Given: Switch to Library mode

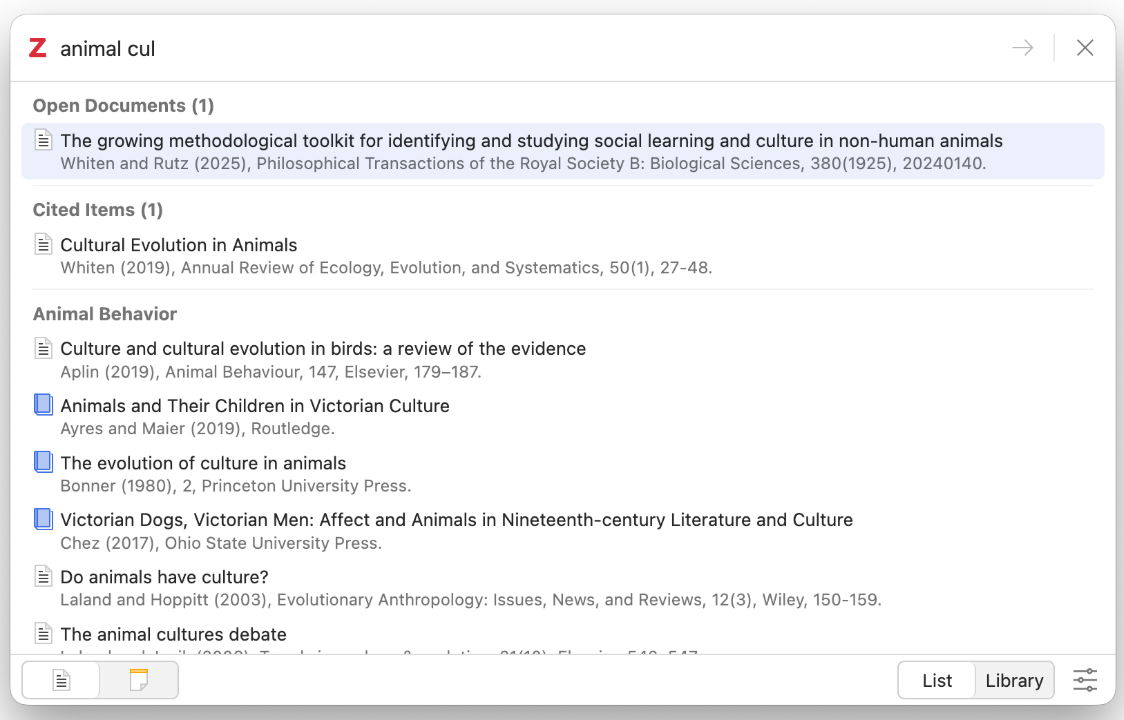Looking at the screenshot, I should coord(1014,680).
